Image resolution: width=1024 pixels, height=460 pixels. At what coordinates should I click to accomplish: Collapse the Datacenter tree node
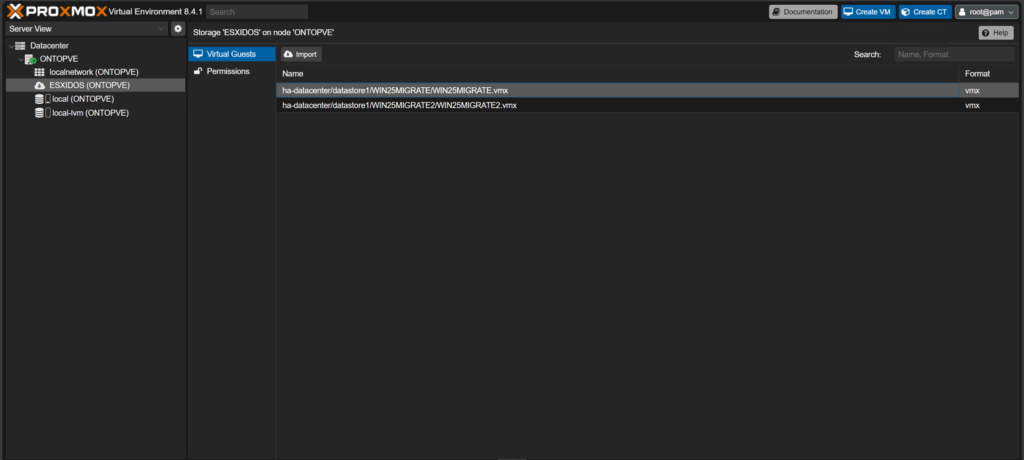pyautogui.click(x=10, y=46)
